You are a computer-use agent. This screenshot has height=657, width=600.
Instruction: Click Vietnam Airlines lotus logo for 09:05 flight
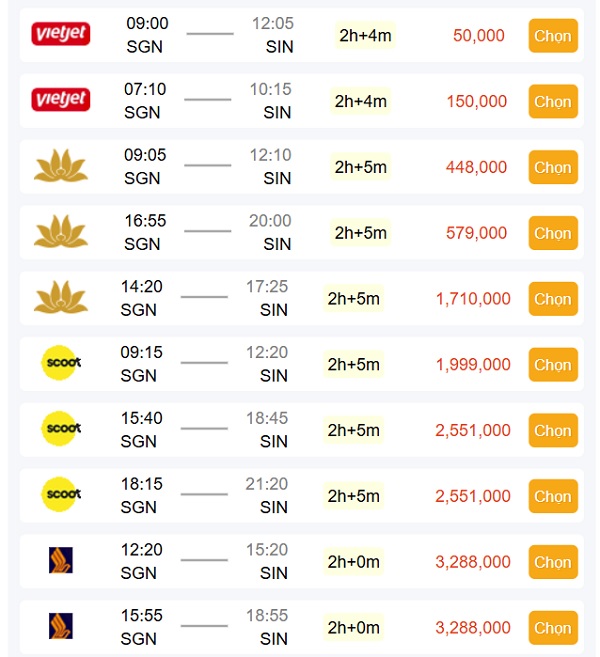[x=61, y=166]
